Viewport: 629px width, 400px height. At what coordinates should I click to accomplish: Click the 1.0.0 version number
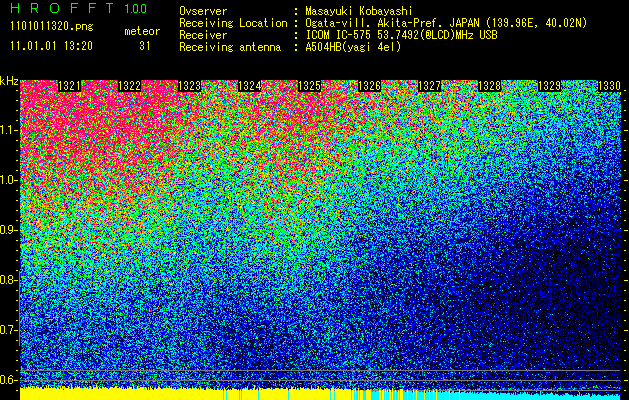(x=136, y=9)
